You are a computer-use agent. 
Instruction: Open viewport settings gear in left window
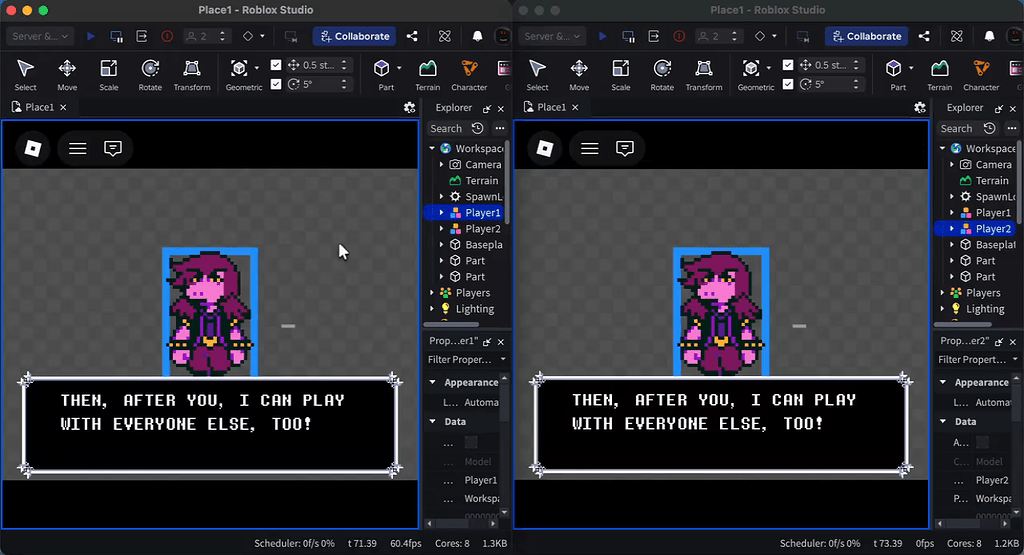[409, 108]
